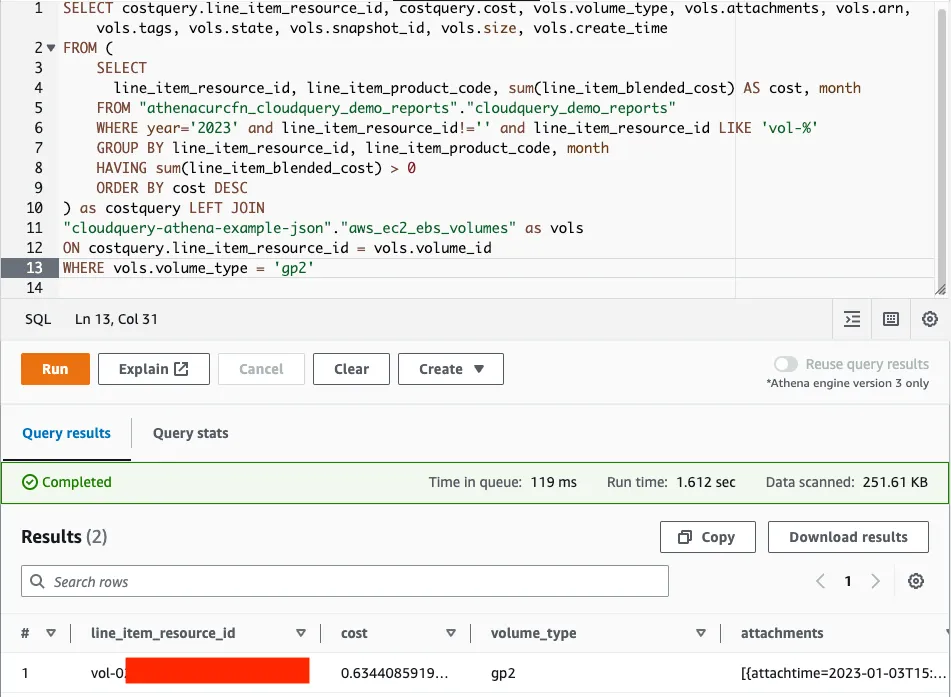Click line number 14 in gutter
Image resolution: width=951 pixels, height=697 pixels.
[x=35, y=288]
